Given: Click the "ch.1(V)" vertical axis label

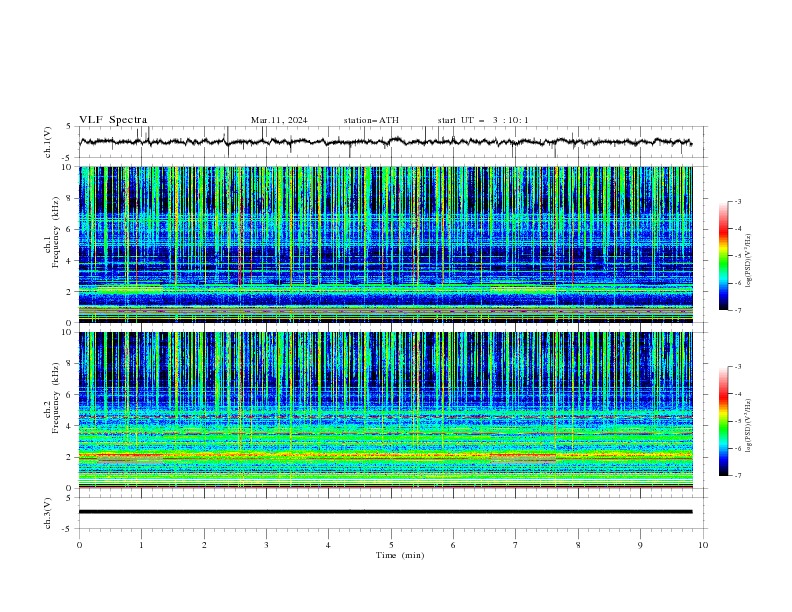Looking at the screenshot, I should pyautogui.click(x=48, y=142).
